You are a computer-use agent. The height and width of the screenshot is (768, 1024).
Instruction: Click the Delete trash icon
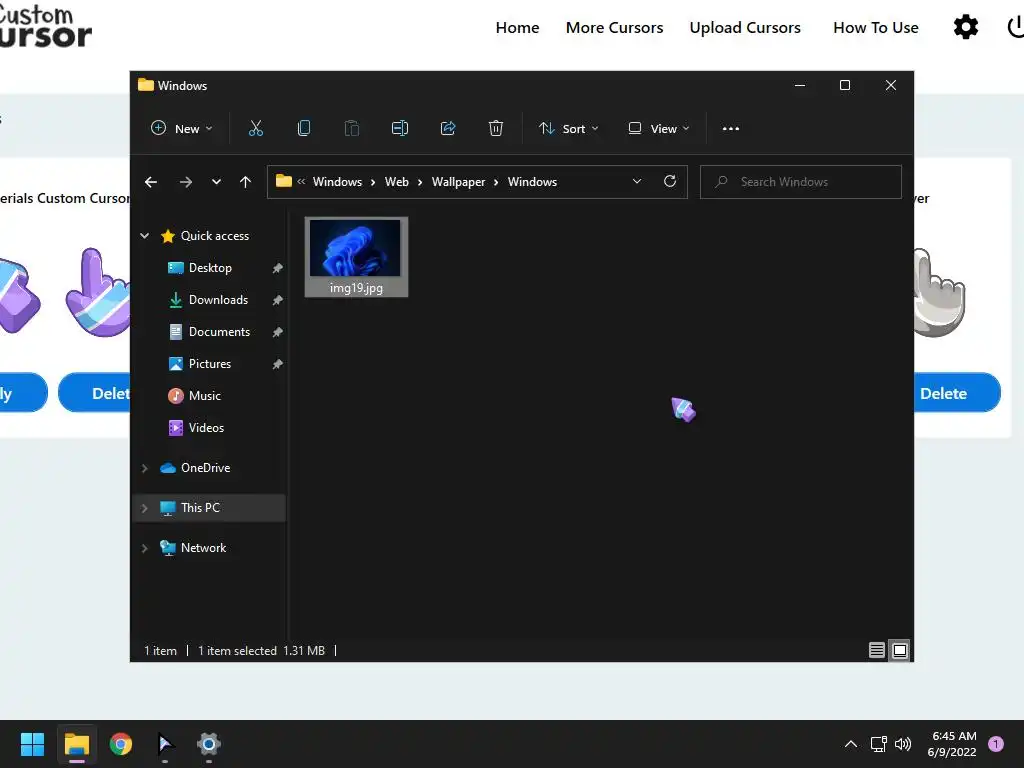tap(496, 129)
